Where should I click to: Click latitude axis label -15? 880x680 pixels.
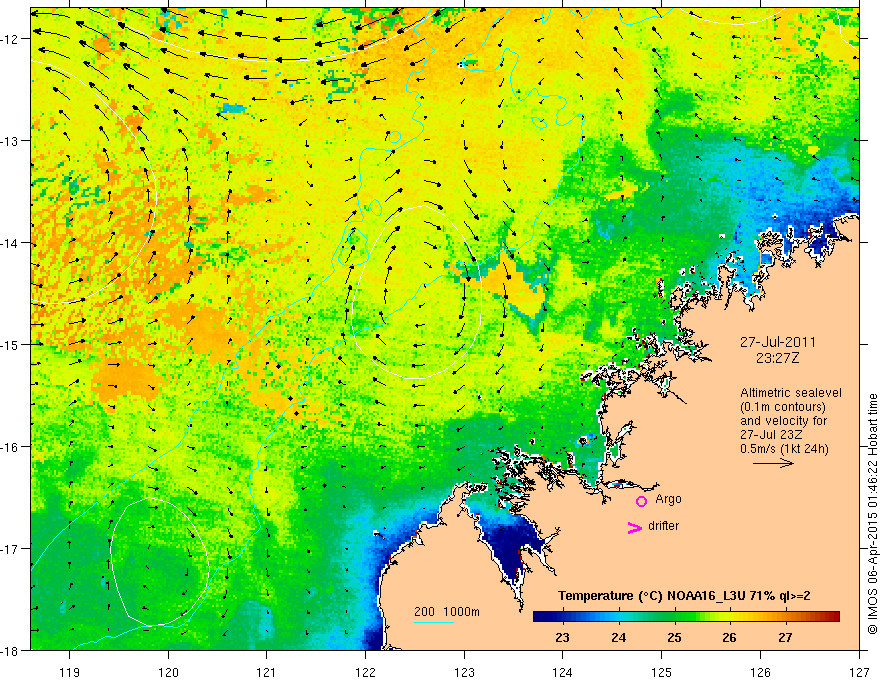pyautogui.click(x=10, y=344)
